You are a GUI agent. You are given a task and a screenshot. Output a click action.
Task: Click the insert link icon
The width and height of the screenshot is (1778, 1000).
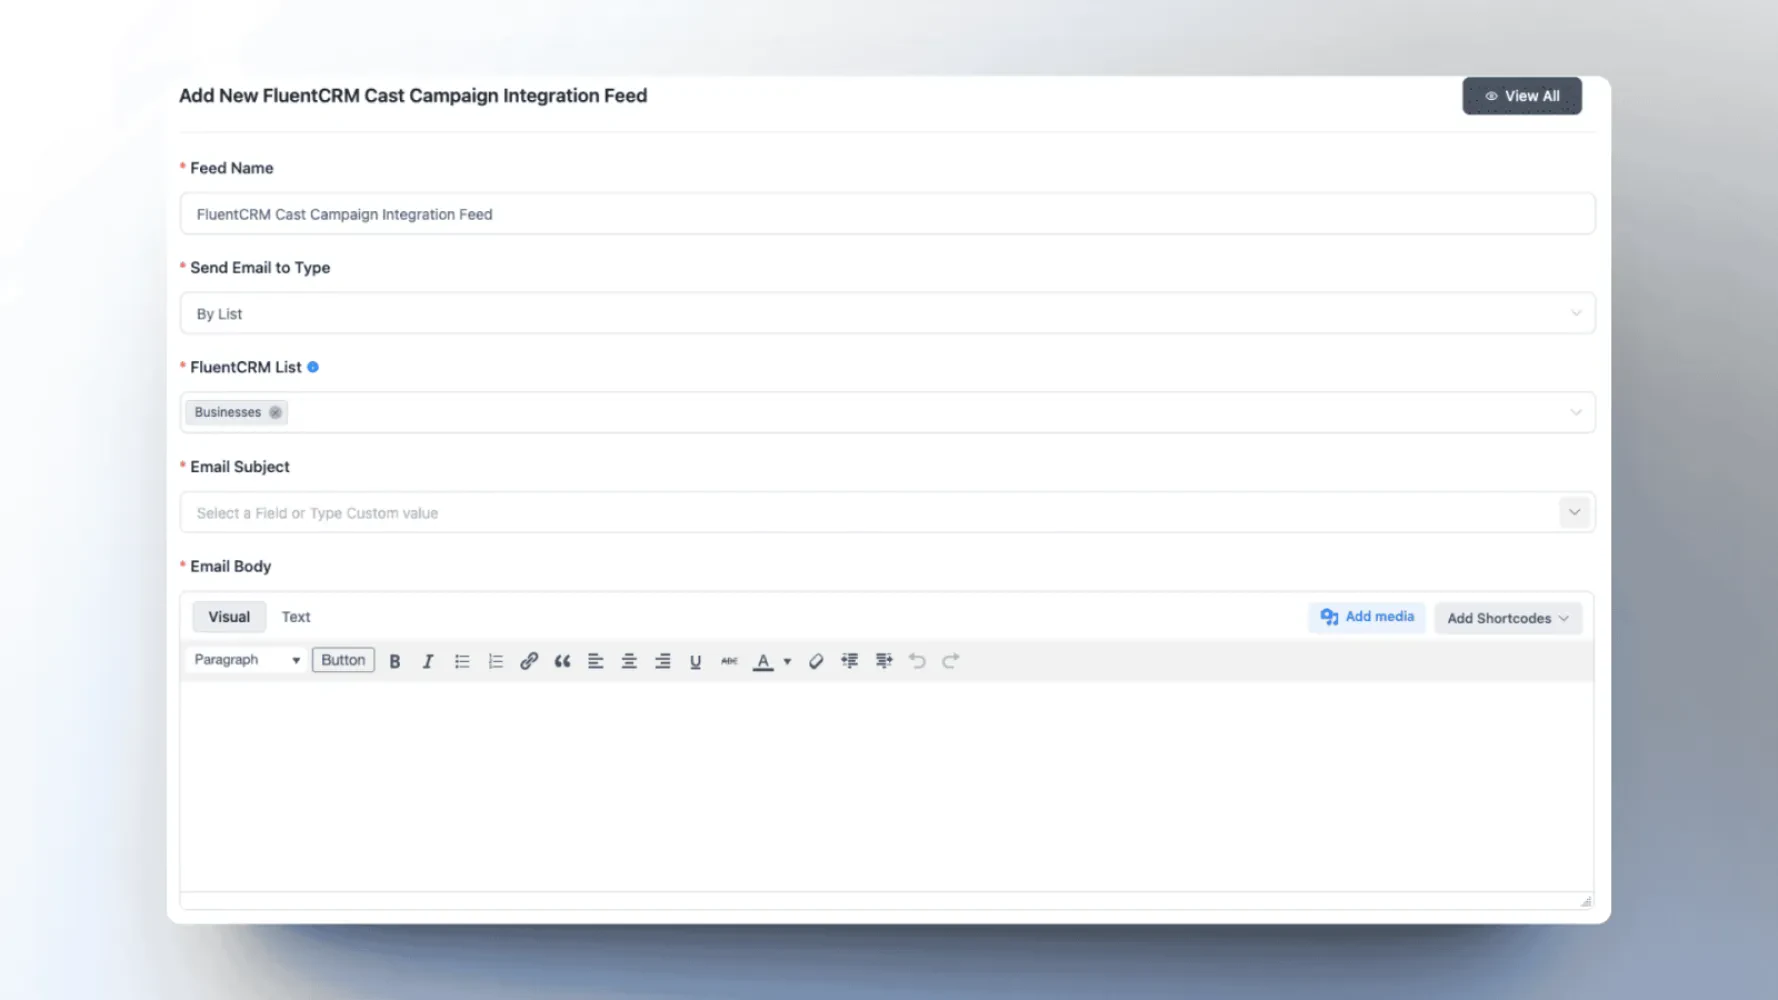[x=529, y=661]
